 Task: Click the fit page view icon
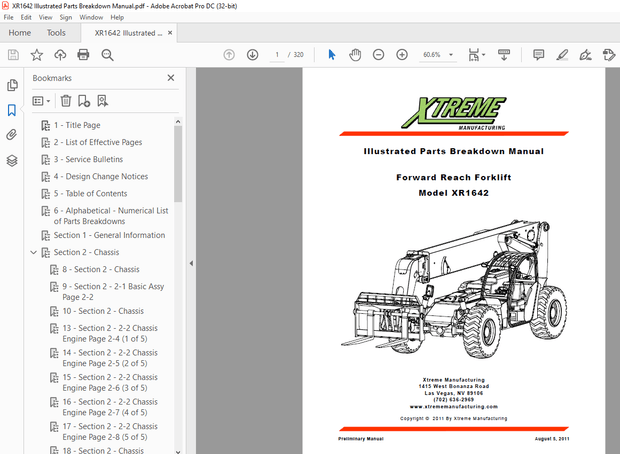click(473, 55)
